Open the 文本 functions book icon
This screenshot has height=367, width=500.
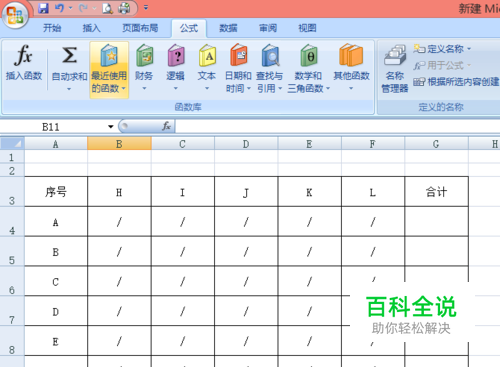point(207,55)
